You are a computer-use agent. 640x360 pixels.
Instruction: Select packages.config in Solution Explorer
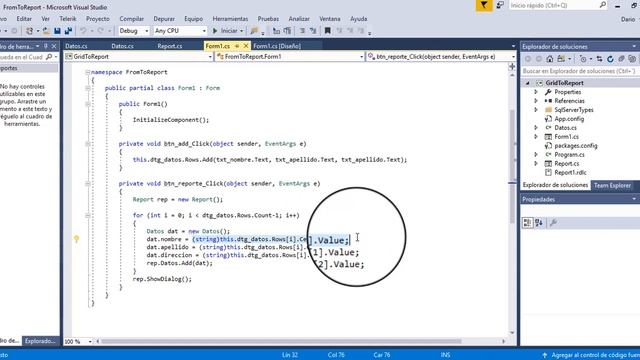pos(576,146)
